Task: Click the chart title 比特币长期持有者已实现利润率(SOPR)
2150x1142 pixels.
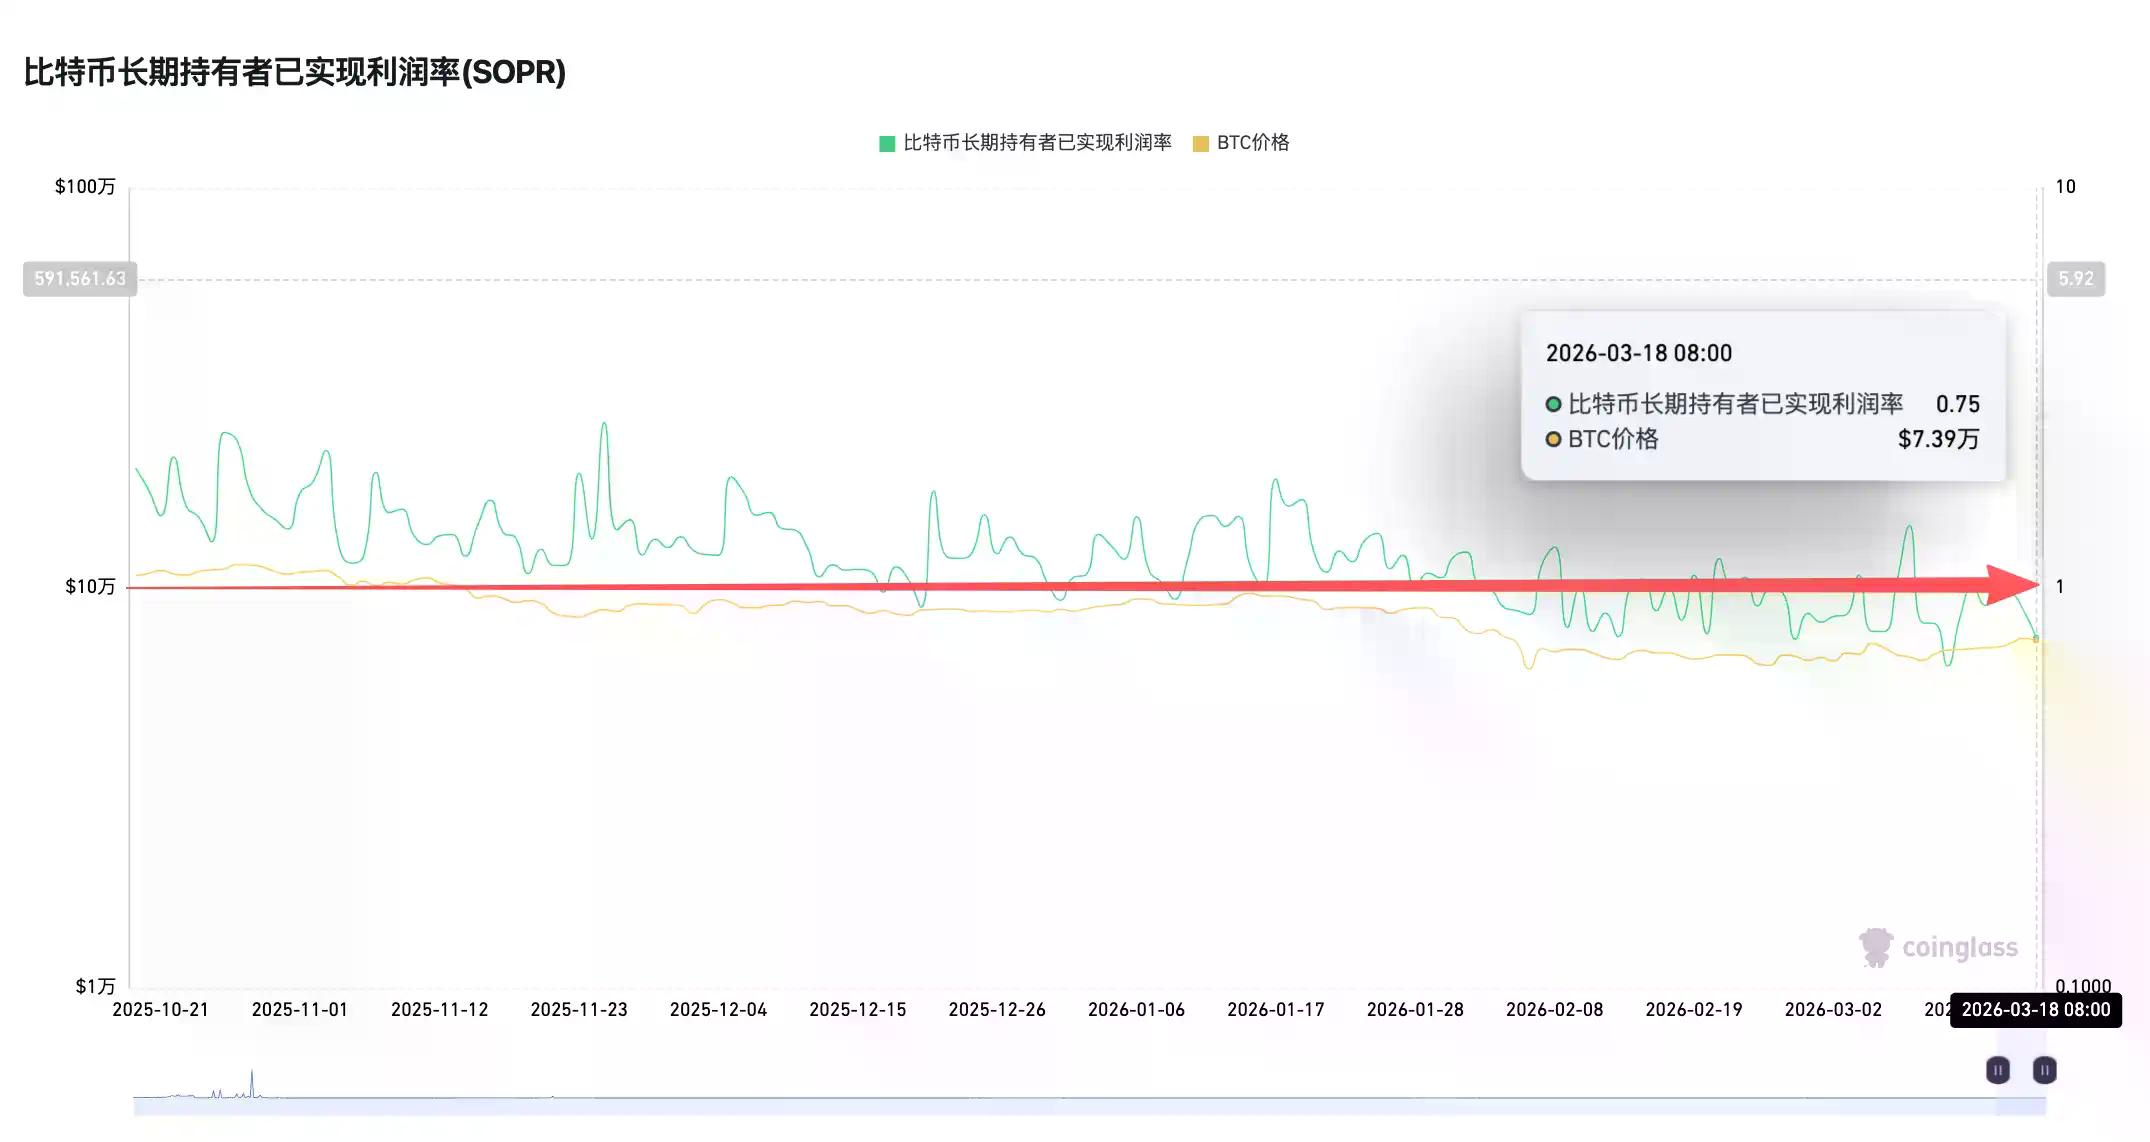Action: pos(294,72)
